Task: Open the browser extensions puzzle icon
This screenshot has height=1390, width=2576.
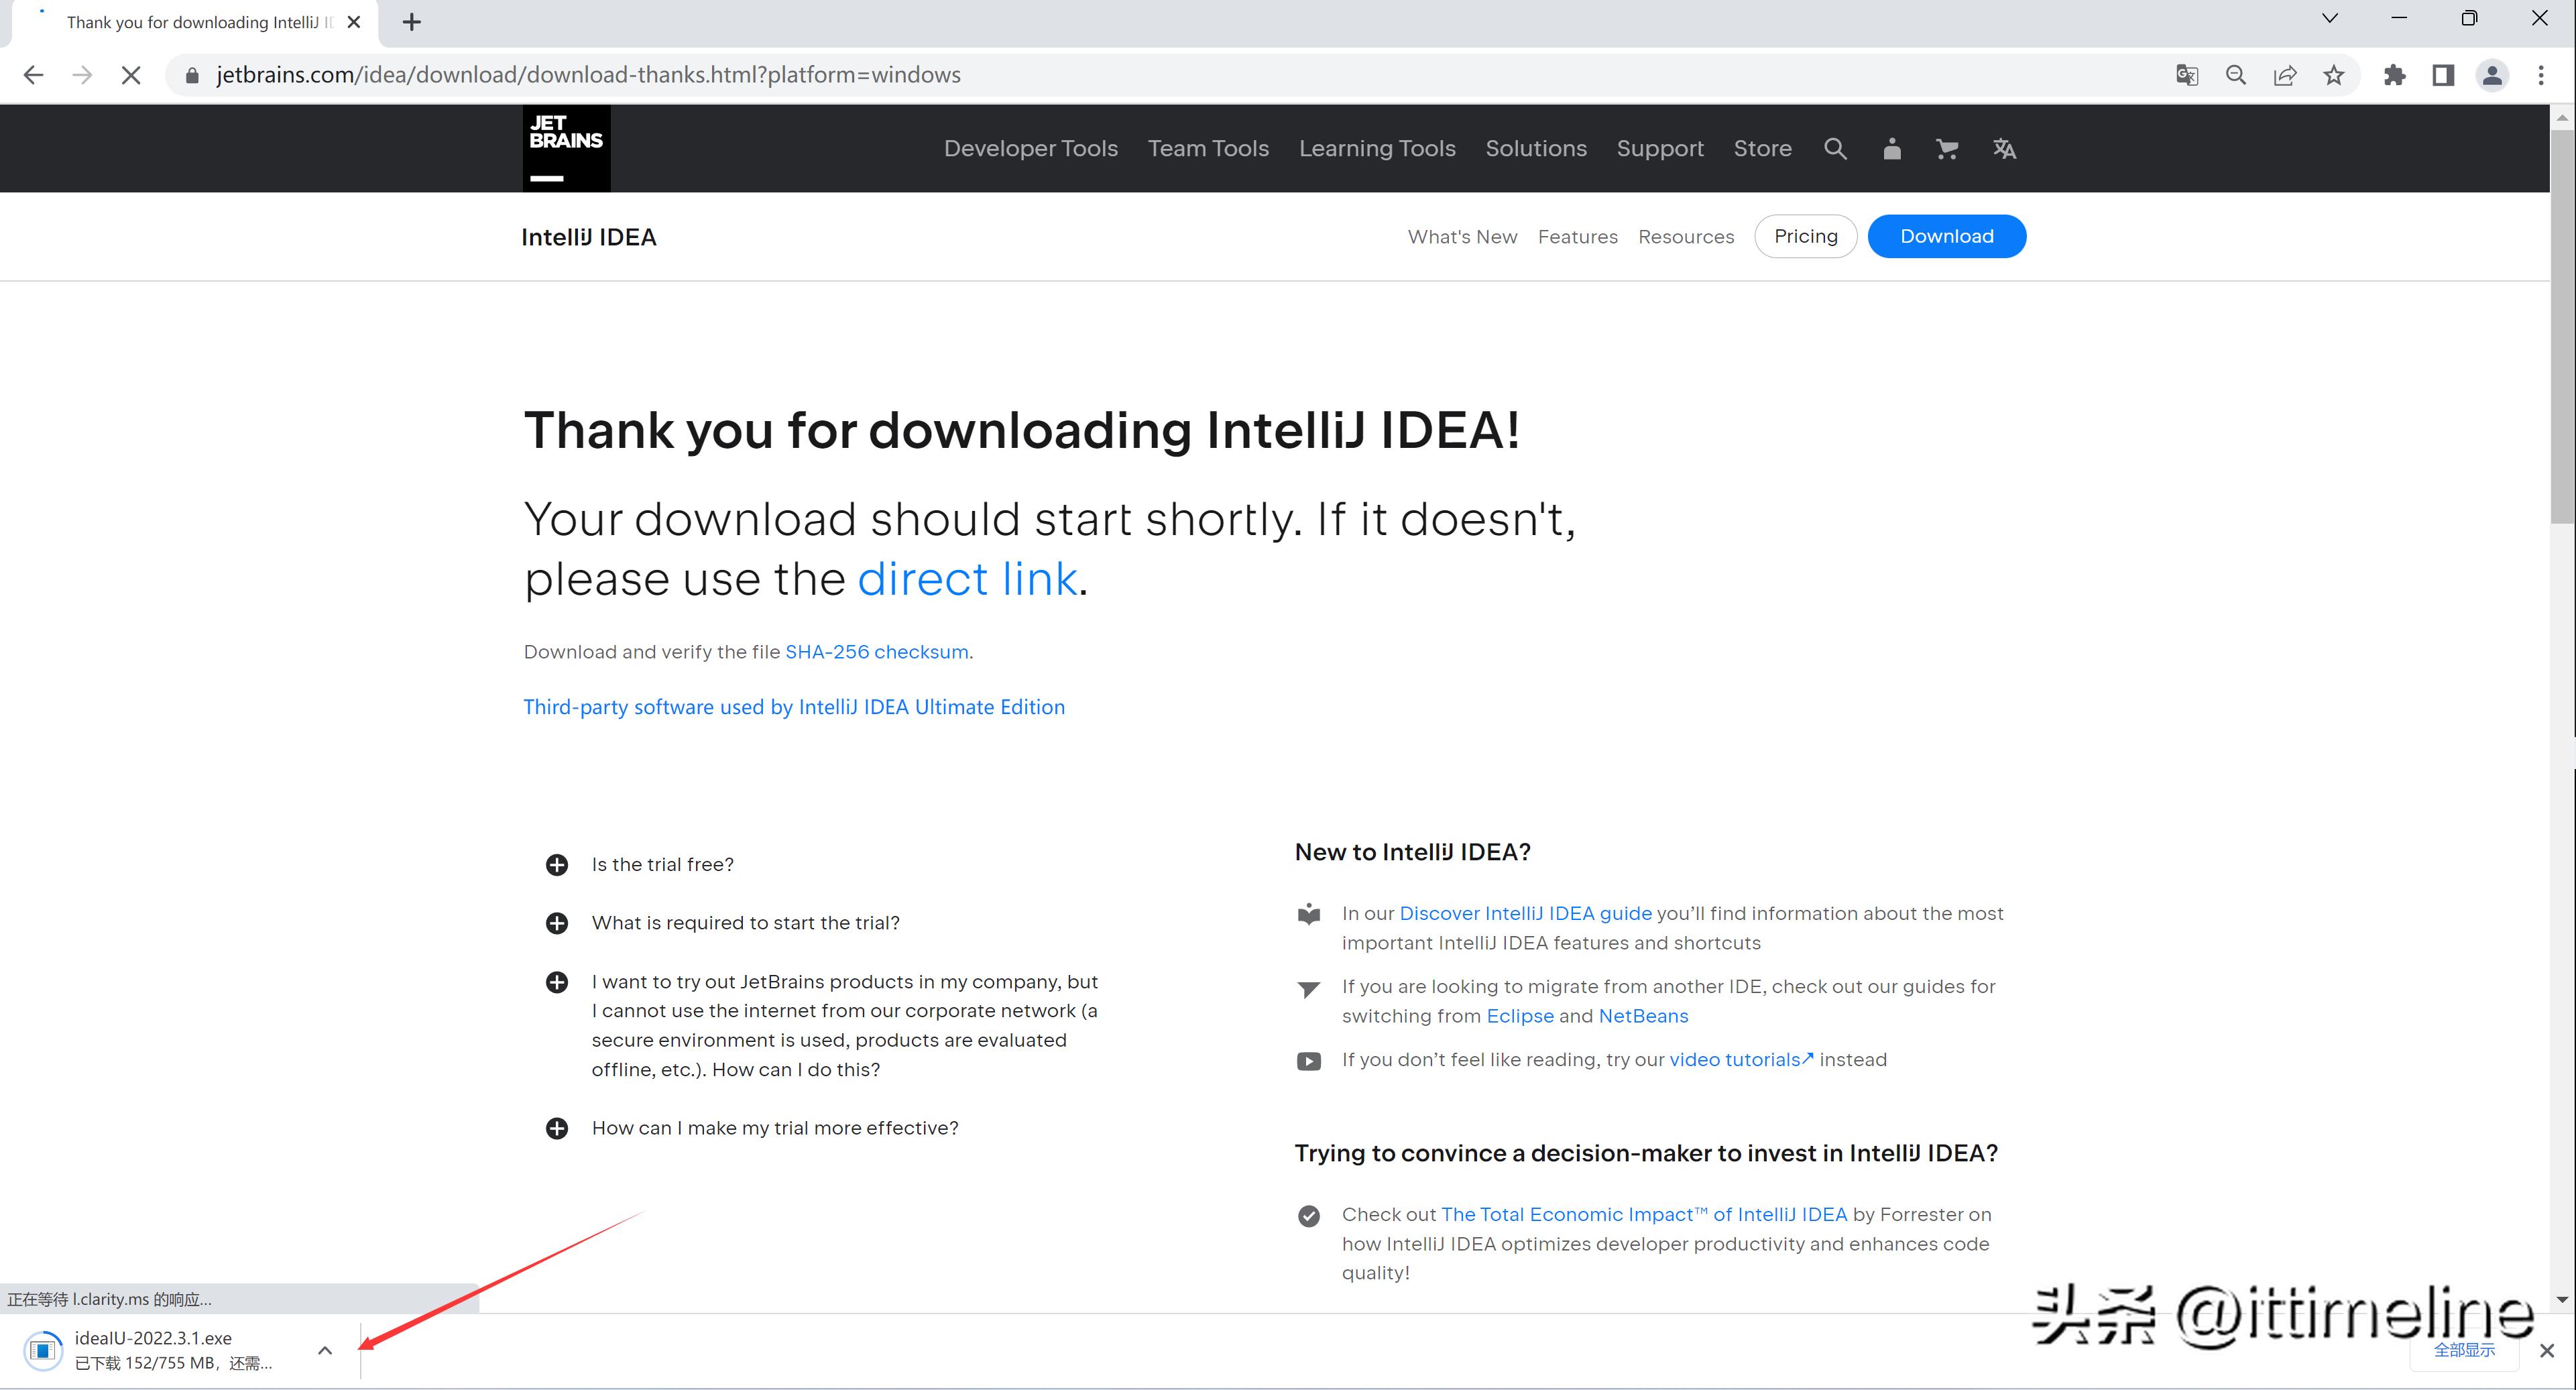Action: (2395, 75)
